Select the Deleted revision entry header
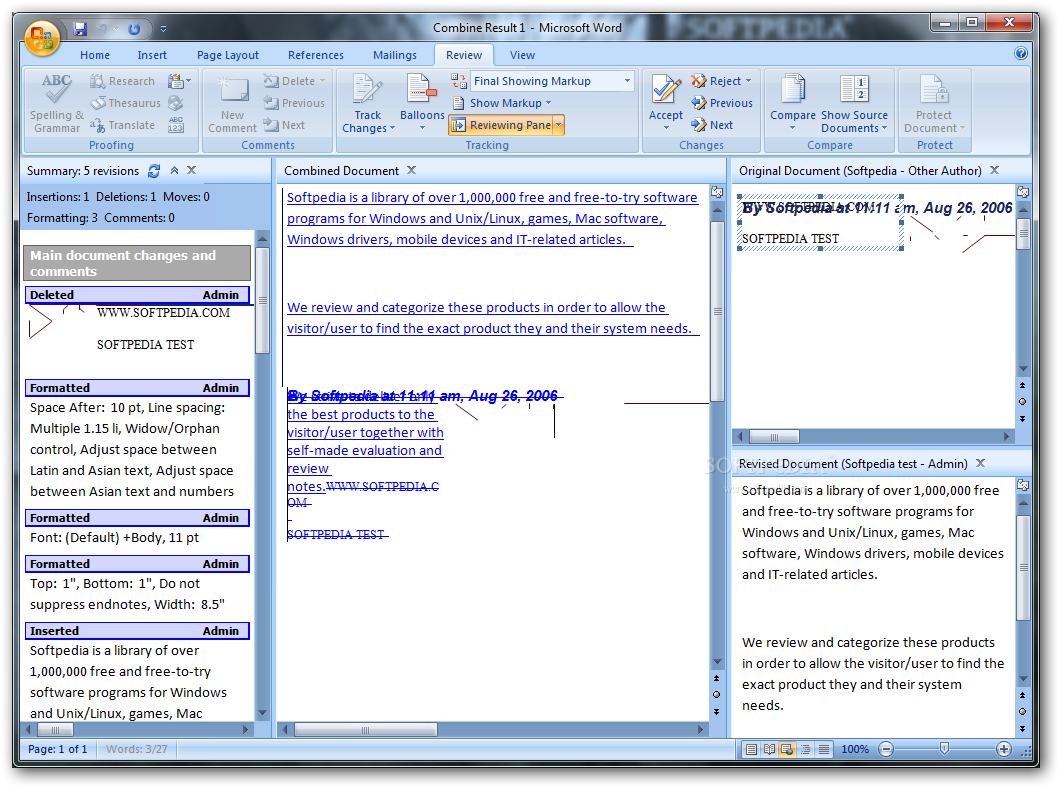 click(137, 295)
